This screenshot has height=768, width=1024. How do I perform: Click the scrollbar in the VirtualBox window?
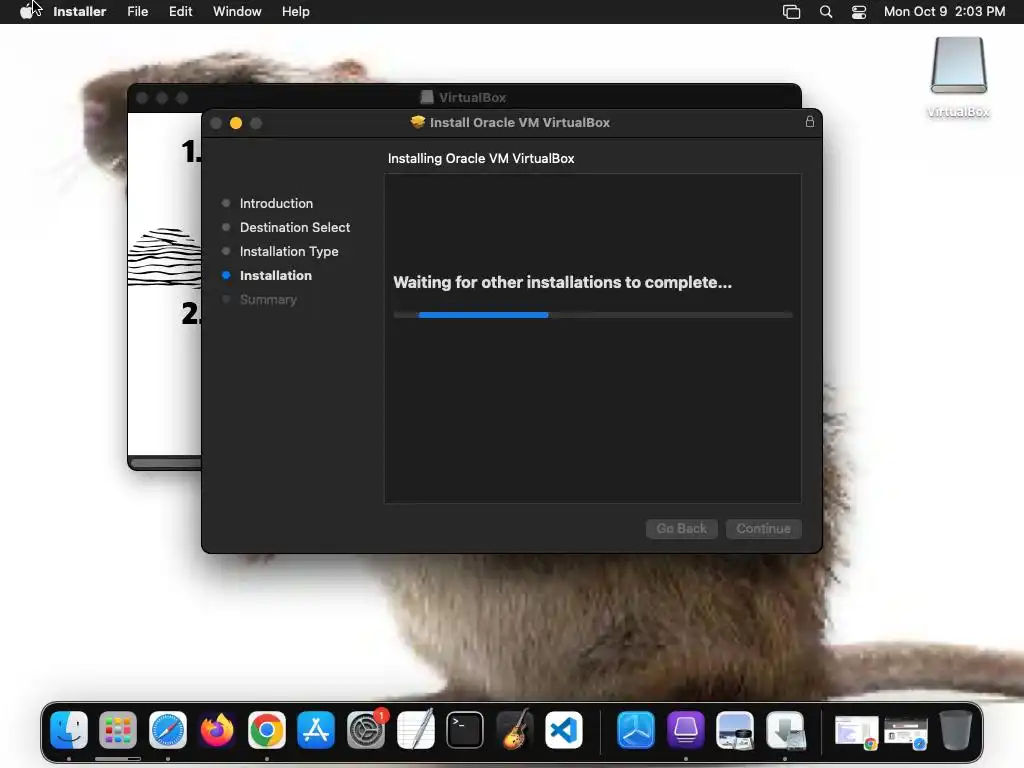(x=166, y=463)
